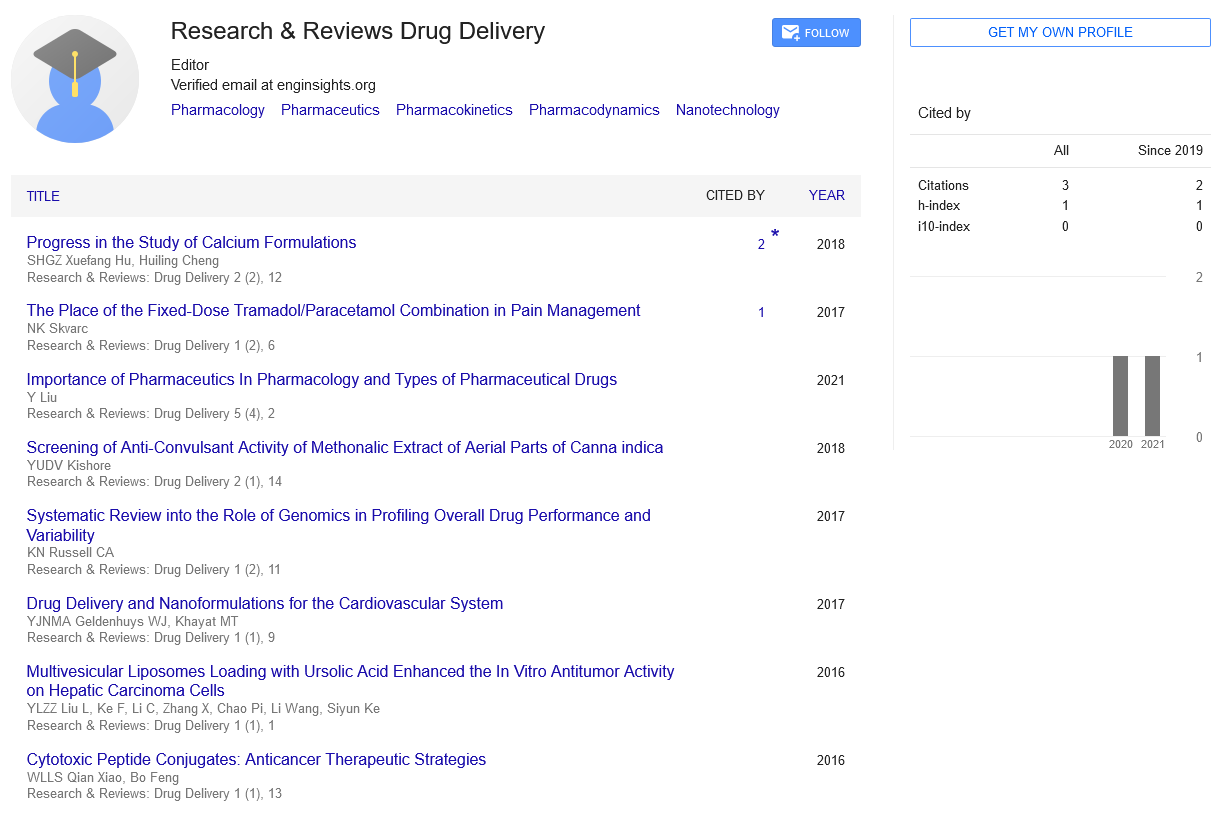Click the 2021 bar in the citations chart
Viewport: 1225px width, 814px height.
[1152, 396]
